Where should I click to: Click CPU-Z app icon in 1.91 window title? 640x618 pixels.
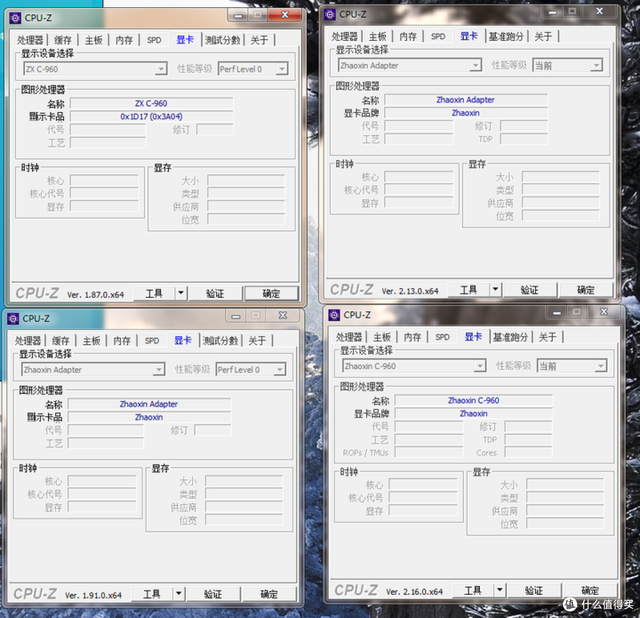point(13,318)
